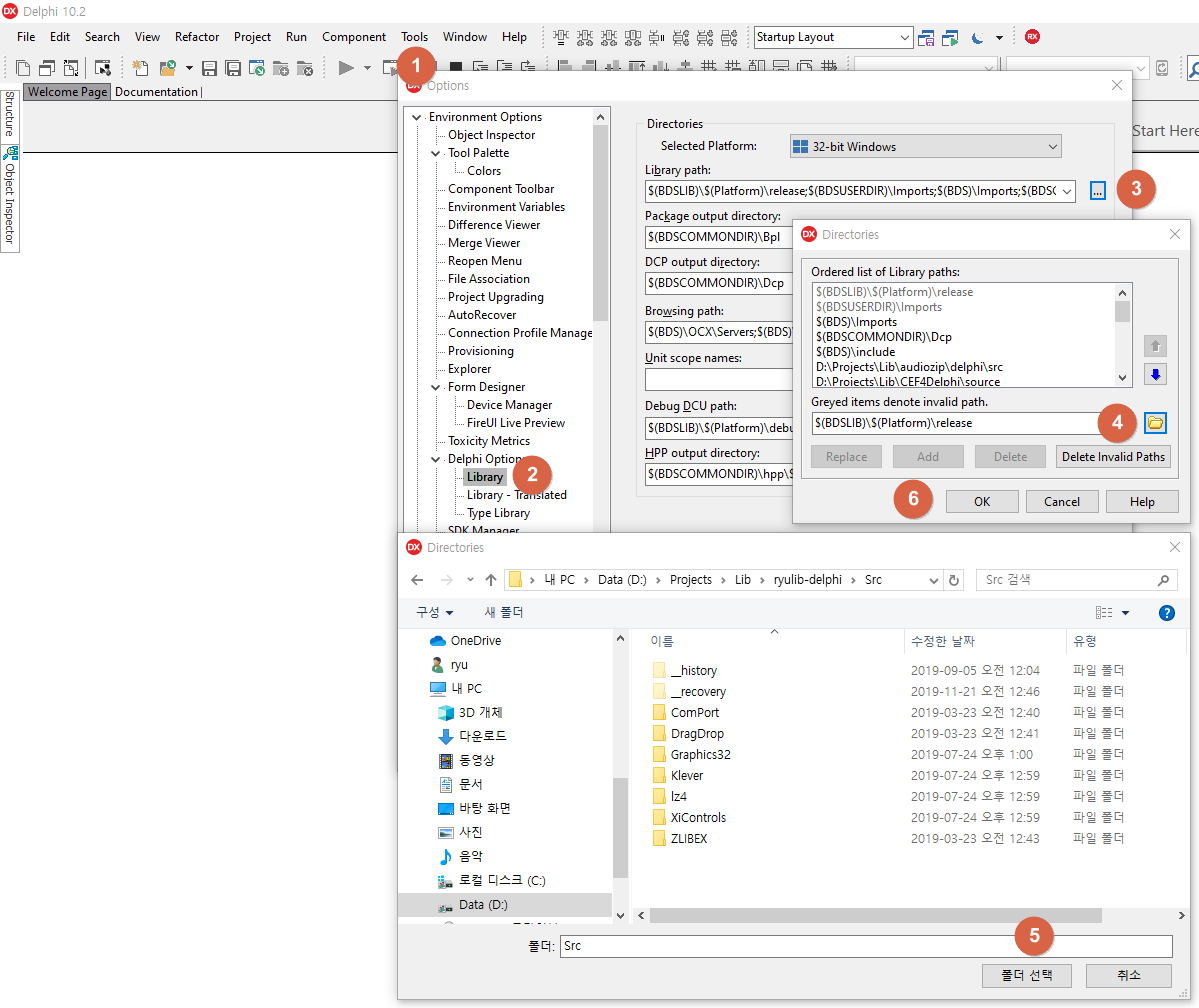Open the Tools menu
The width and height of the screenshot is (1199, 1008).
click(x=414, y=37)
